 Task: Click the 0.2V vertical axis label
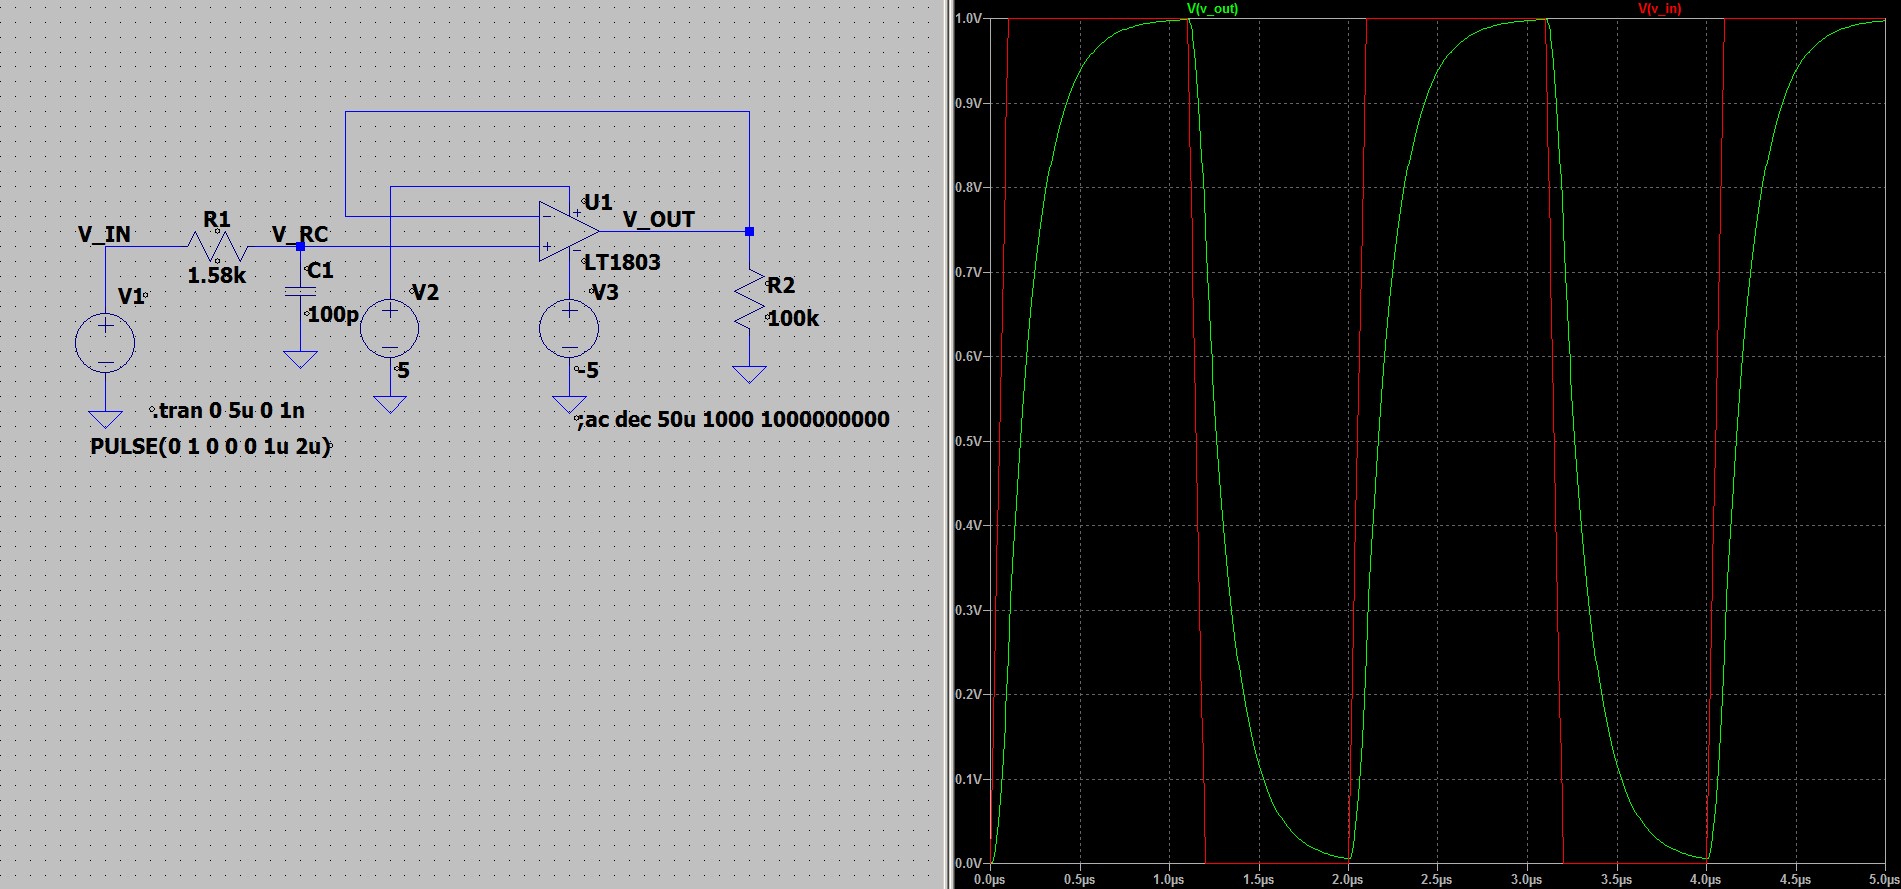click(968, 694)
